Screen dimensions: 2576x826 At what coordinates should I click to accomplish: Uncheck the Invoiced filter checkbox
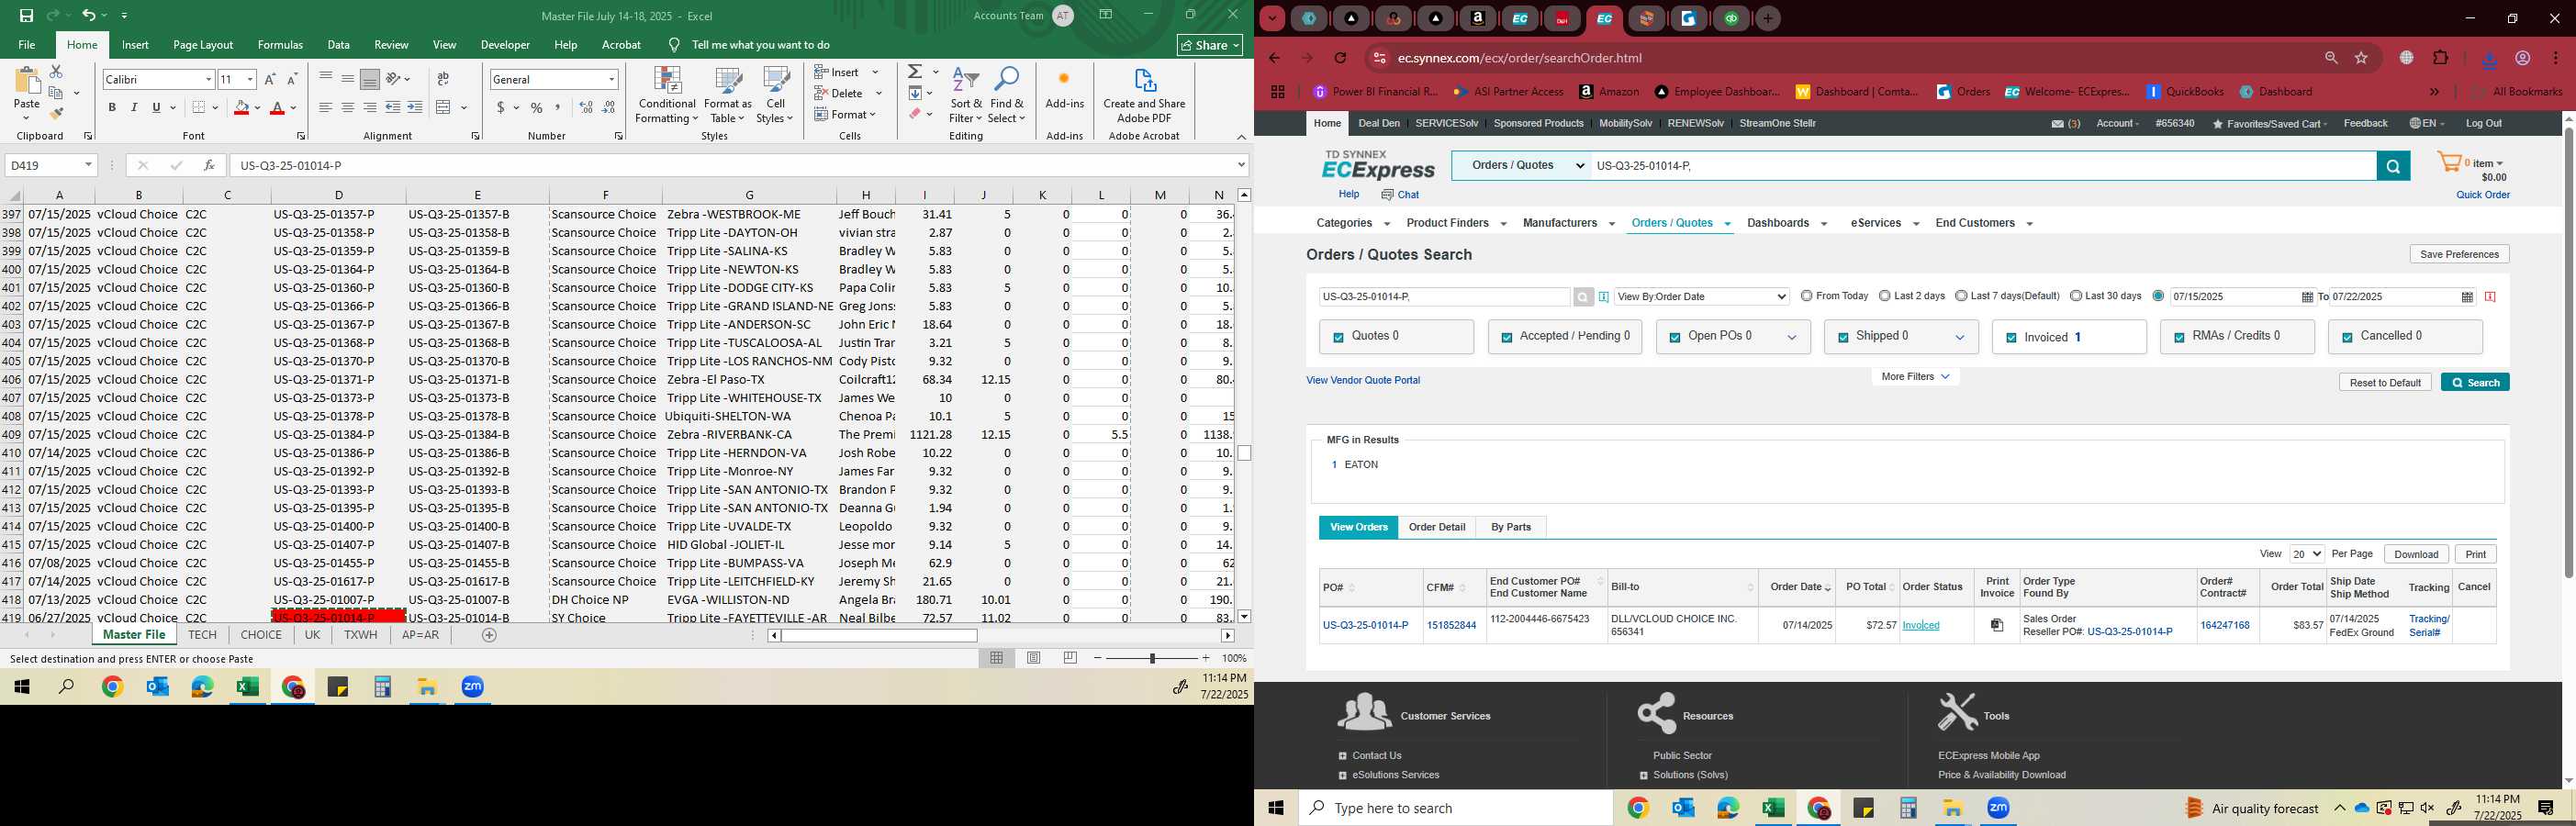click(x=2011, y=338)
